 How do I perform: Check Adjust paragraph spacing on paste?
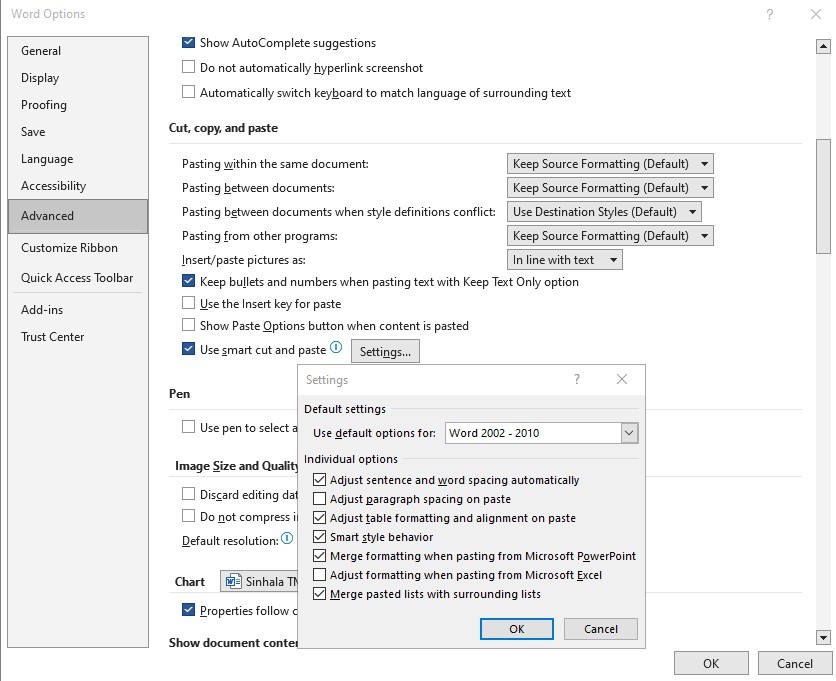point(319,499)
